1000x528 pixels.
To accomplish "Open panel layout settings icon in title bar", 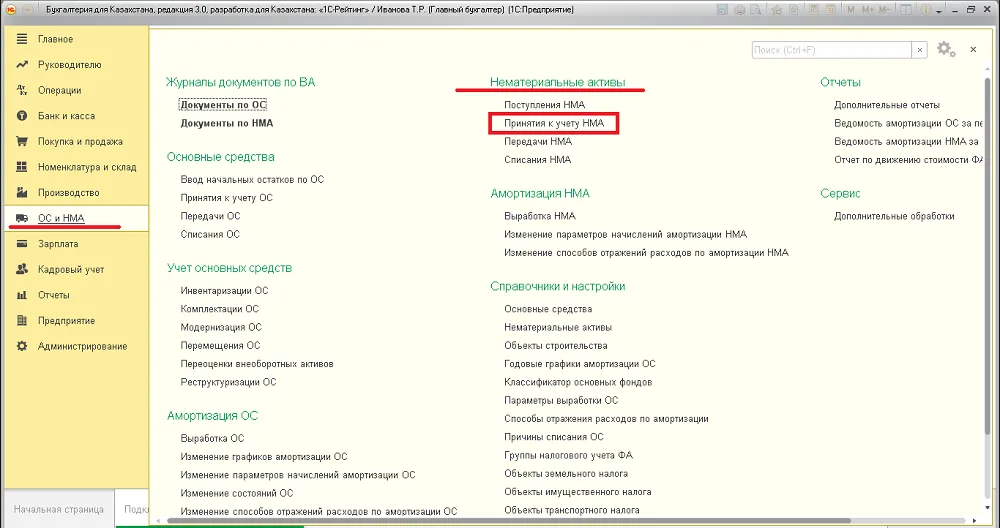I will [906, 10].
